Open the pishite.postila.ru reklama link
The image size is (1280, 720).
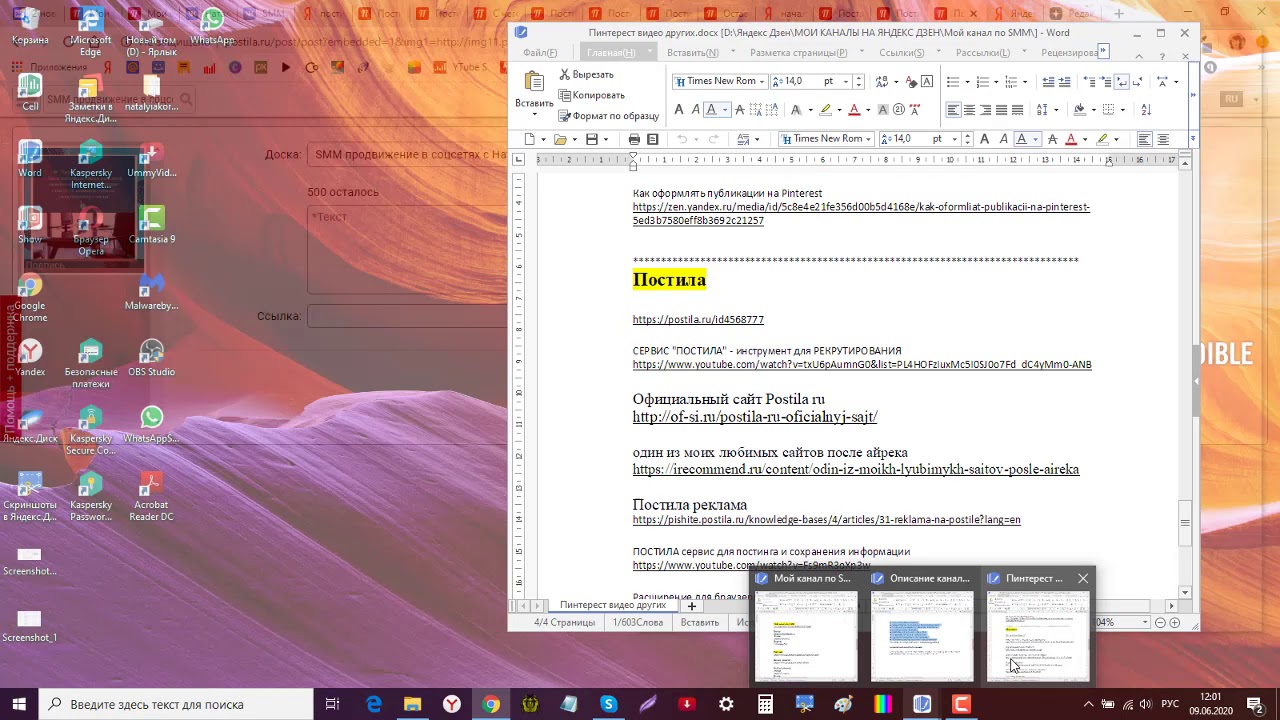827,520
